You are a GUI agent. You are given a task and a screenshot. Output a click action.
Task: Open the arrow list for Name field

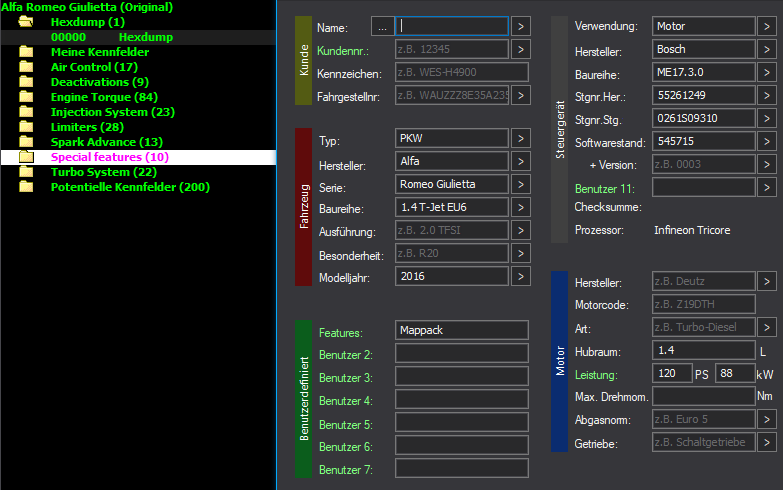pyautogui.click(x=520, y=26)
